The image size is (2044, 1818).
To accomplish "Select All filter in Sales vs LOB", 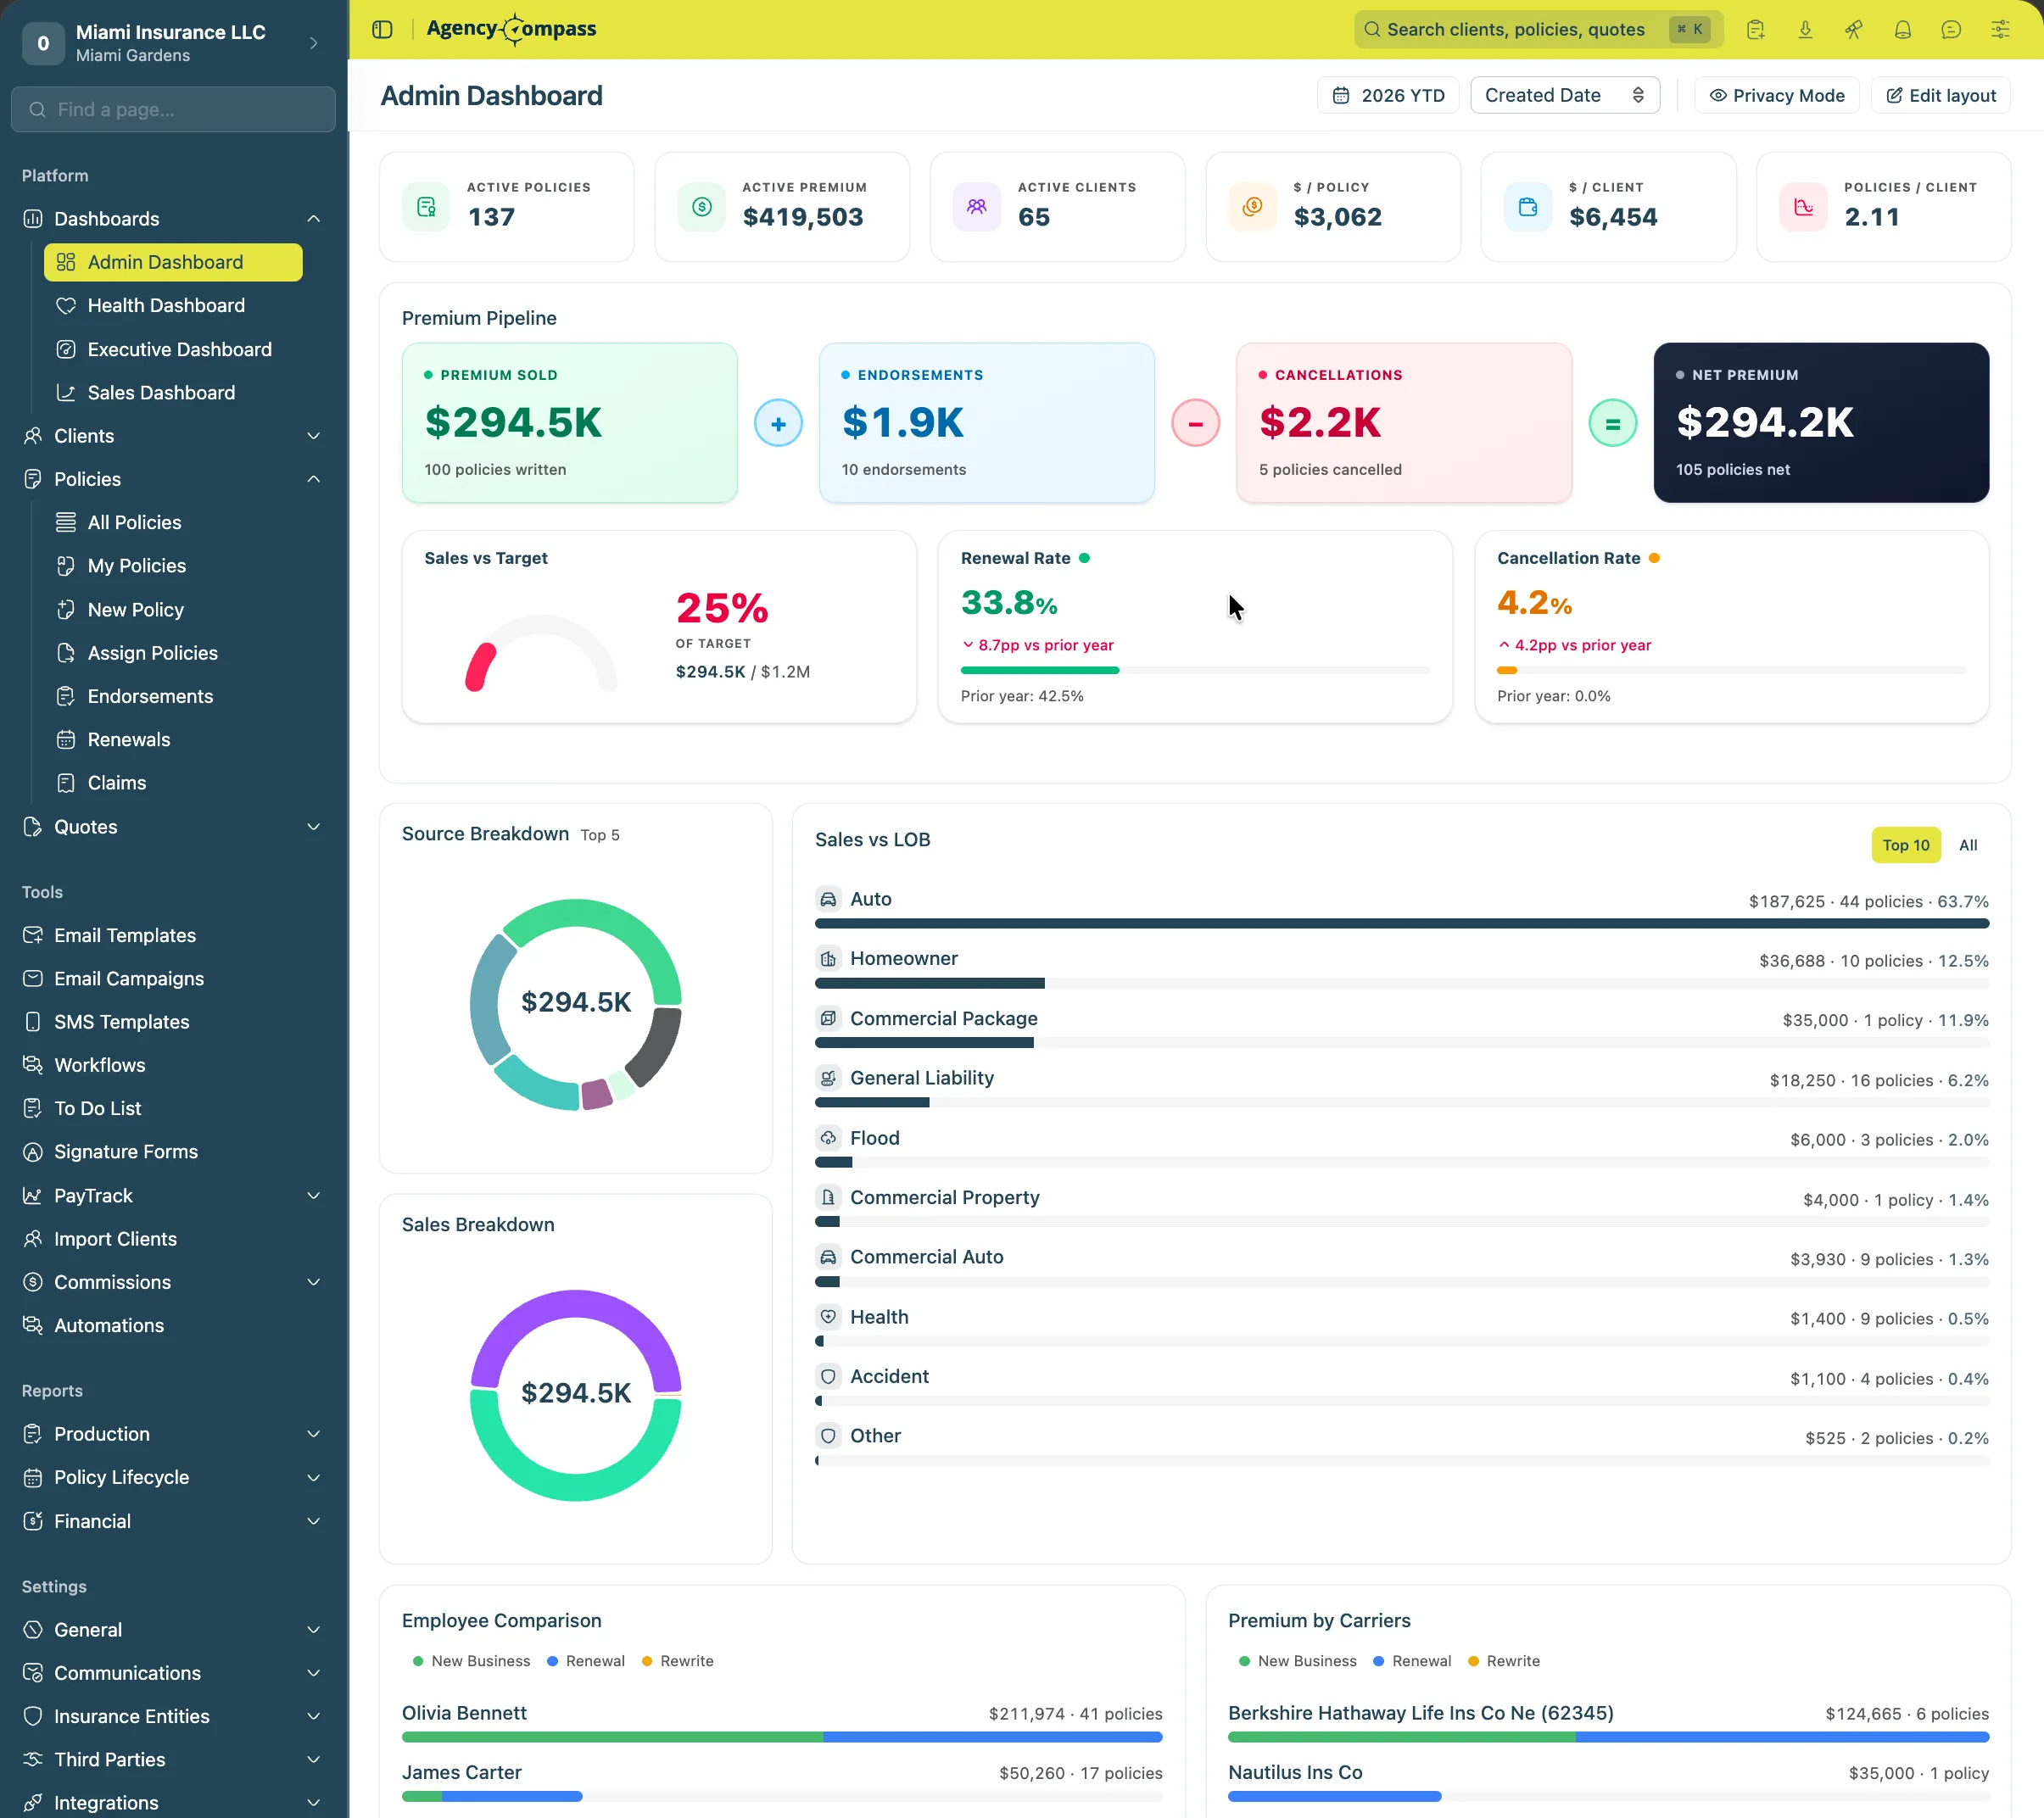I will 1968,845.
